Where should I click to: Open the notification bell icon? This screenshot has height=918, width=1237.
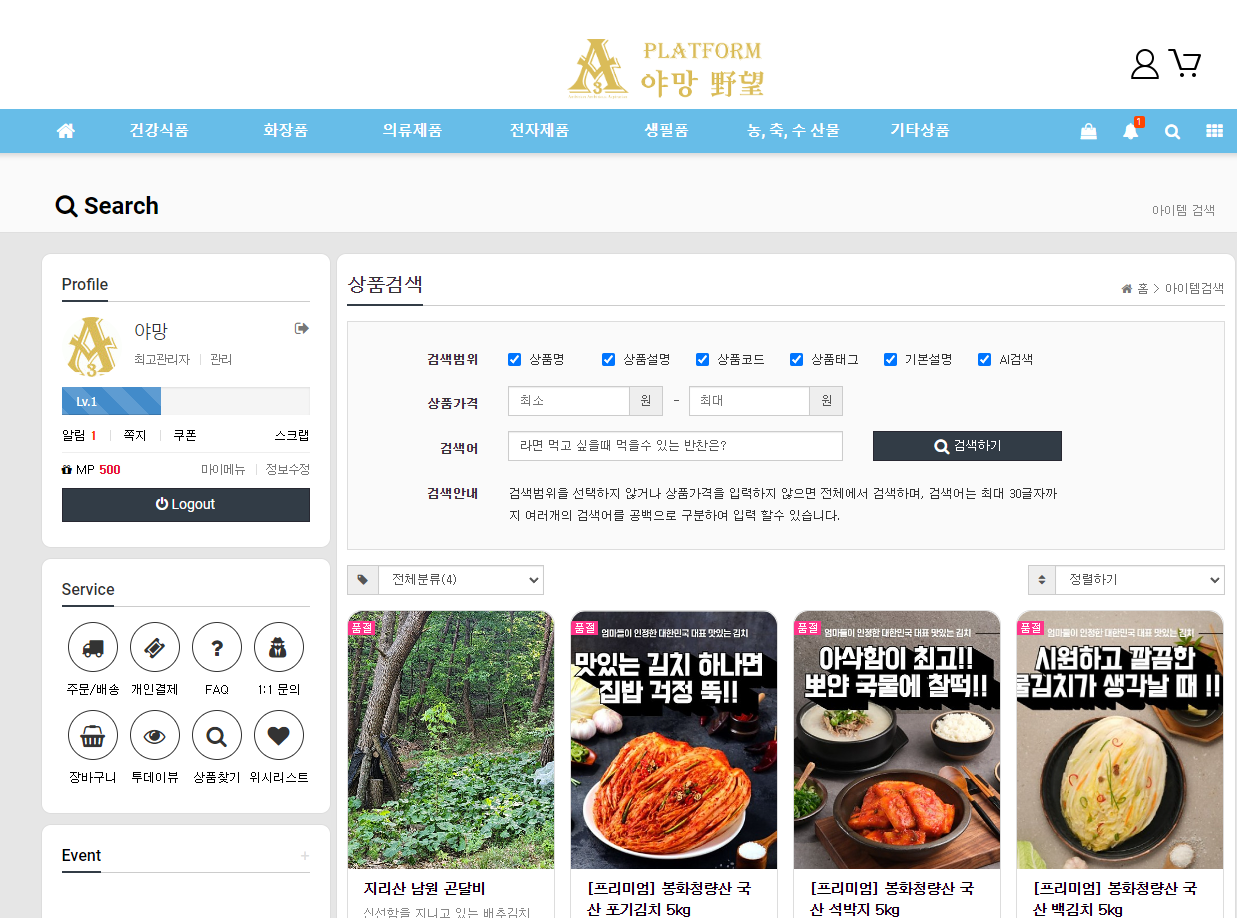(1130, 131)
